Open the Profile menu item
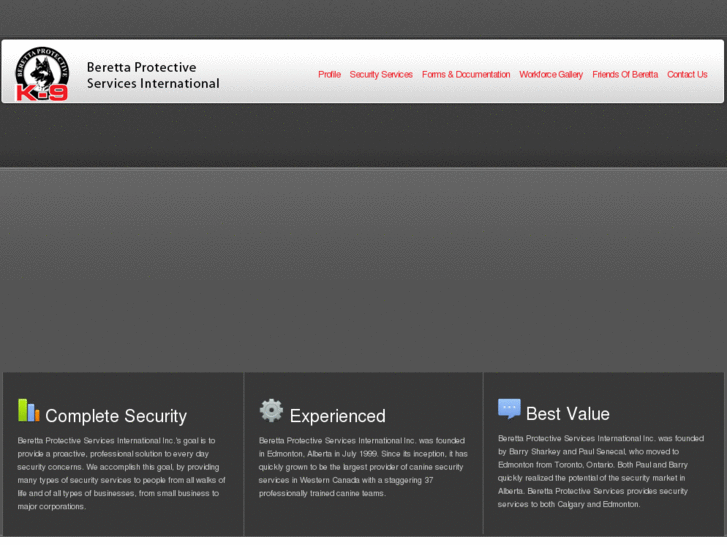727x545 pixels. [x=329, y=75]
